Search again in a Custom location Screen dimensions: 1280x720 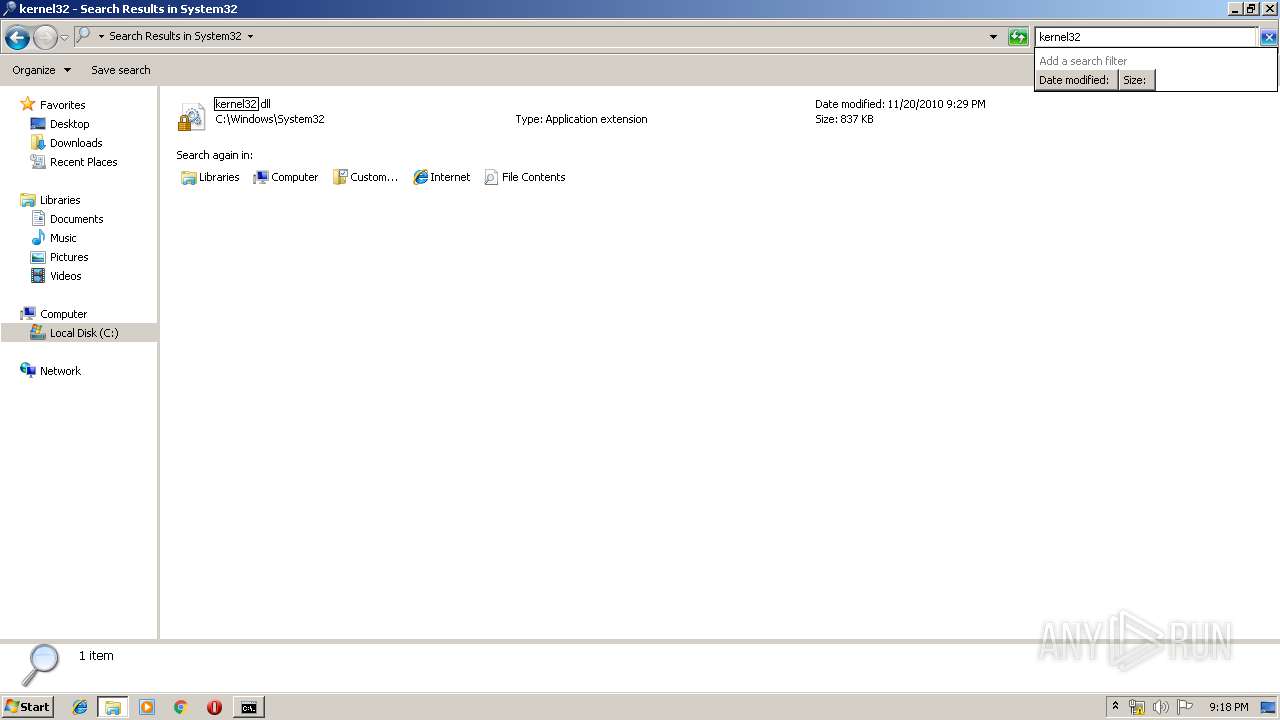[365, 177]
